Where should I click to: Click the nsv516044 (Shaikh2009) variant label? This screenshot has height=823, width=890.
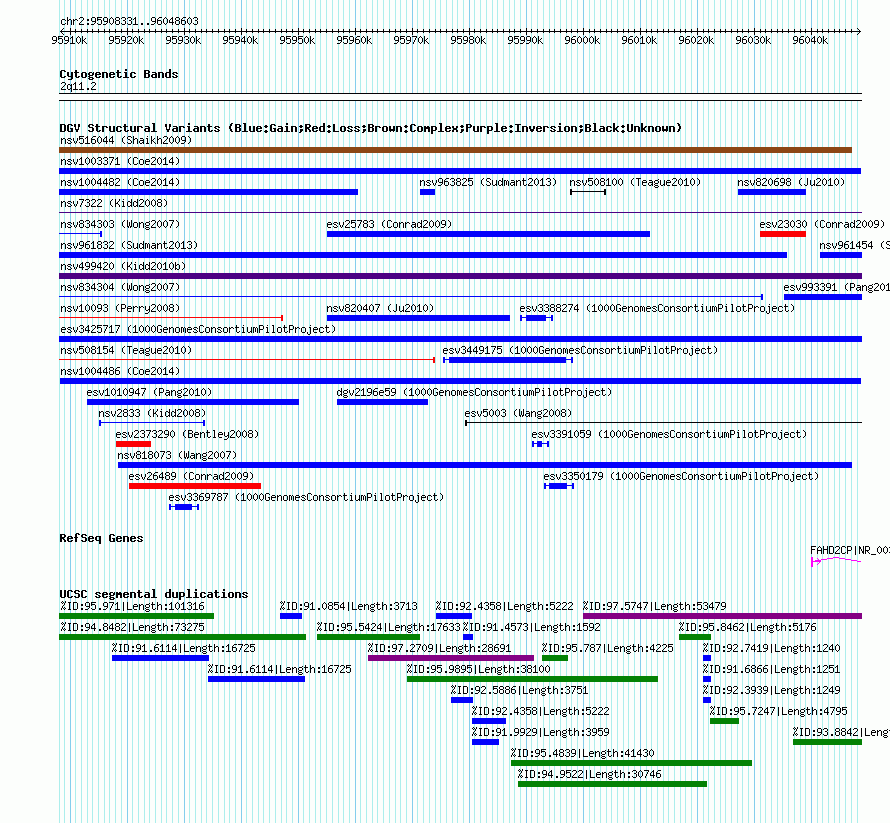point(126,140)
